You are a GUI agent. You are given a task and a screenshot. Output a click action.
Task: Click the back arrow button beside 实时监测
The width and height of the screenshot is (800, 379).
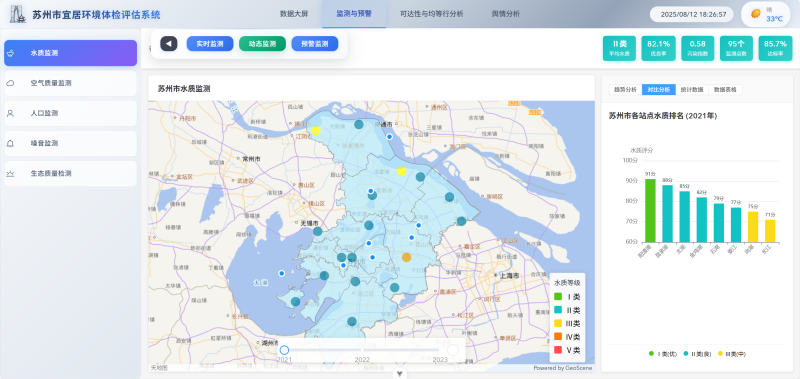(169, 44)
